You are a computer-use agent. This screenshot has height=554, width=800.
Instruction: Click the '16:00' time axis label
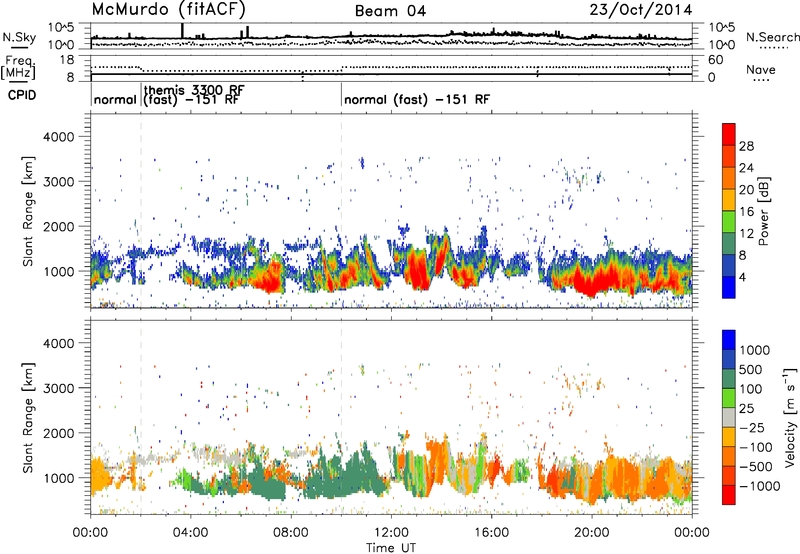(x=491, y=533)
